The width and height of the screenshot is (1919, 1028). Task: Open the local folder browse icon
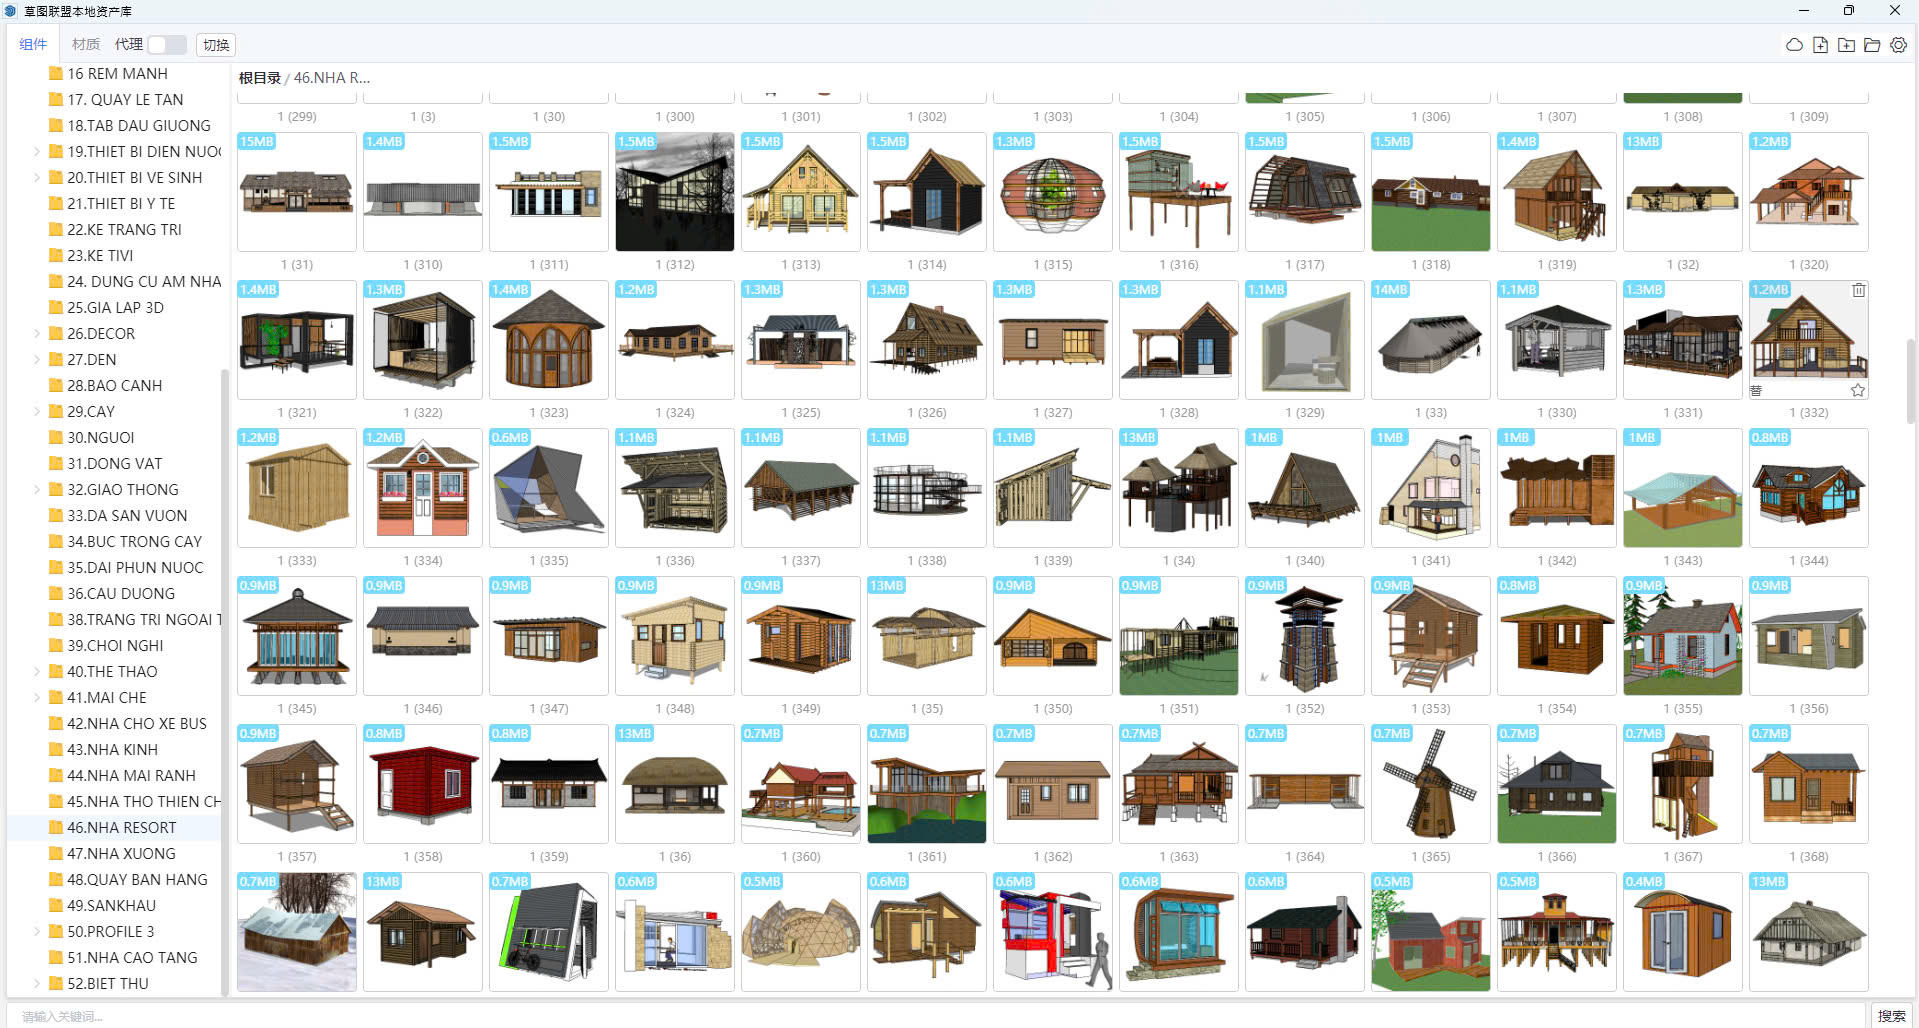1872,45
